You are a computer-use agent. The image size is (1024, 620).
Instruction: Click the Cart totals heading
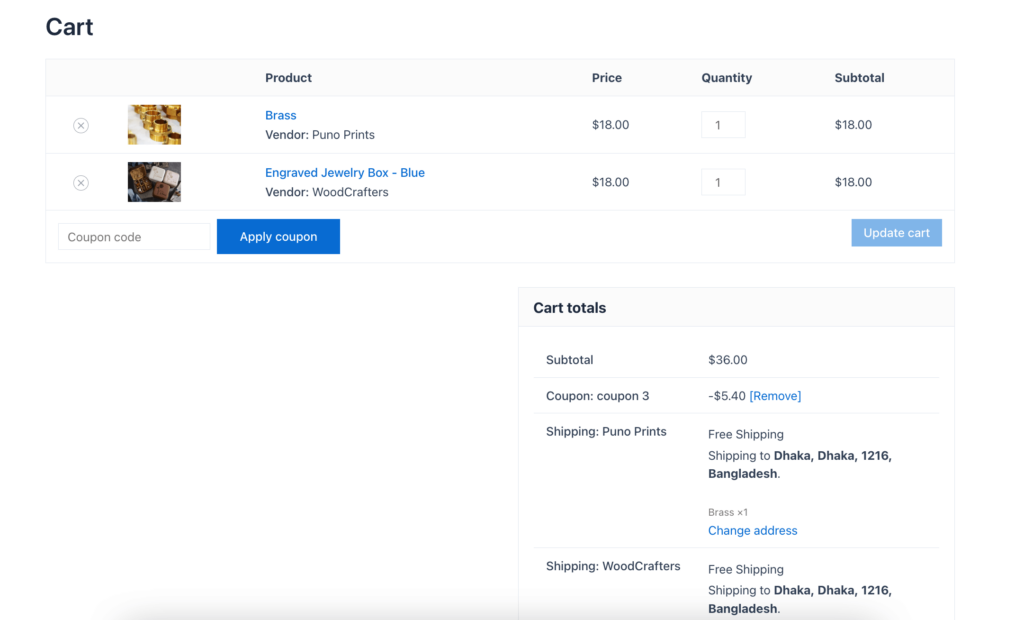(569, 307)
